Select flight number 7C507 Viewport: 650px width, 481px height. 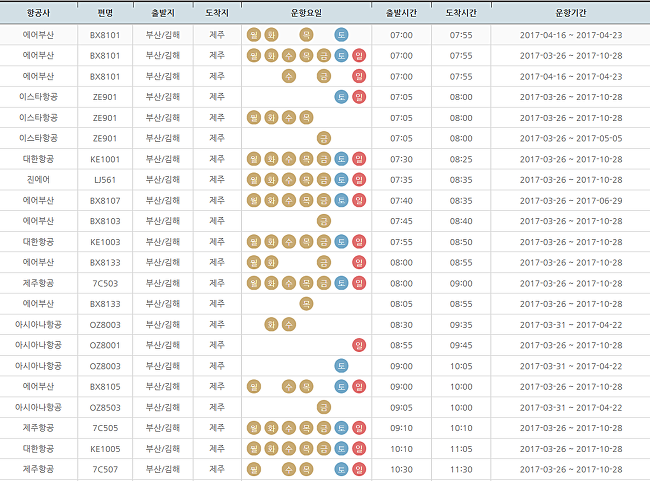point(105,470)
